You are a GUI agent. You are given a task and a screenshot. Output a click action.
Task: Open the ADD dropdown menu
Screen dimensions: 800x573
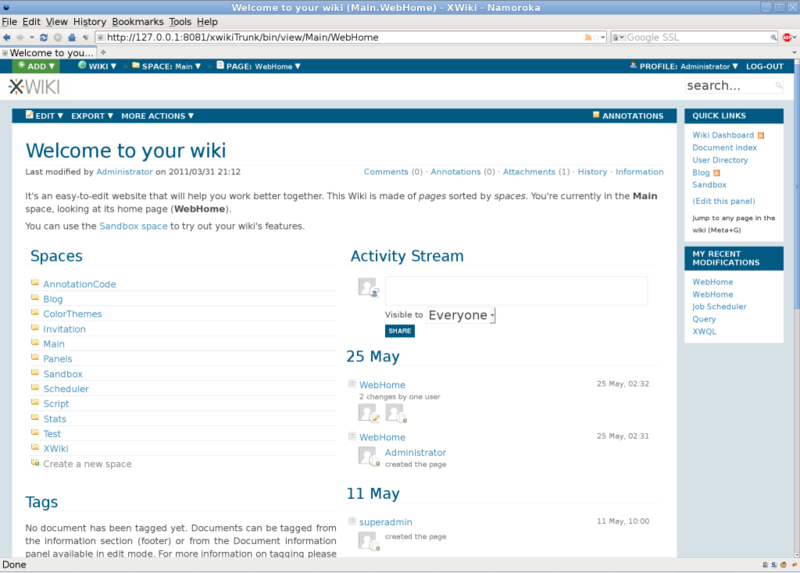click(x=36, y=66)
